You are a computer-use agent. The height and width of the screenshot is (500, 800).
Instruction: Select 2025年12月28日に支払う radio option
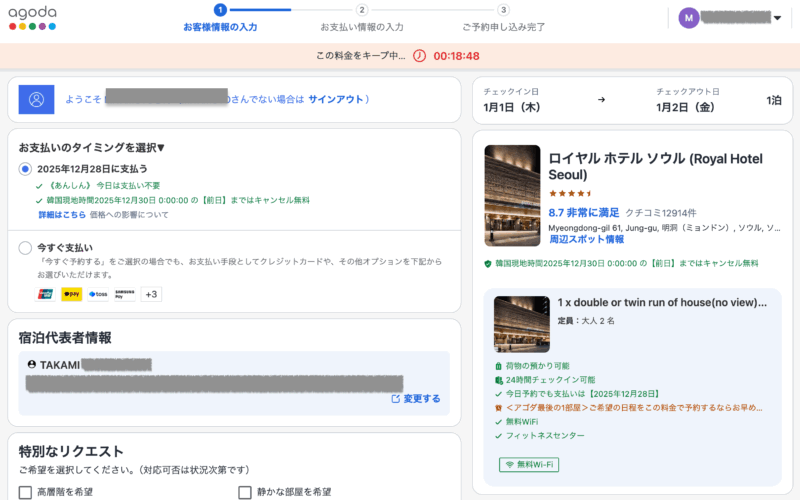tap(25, 169)
